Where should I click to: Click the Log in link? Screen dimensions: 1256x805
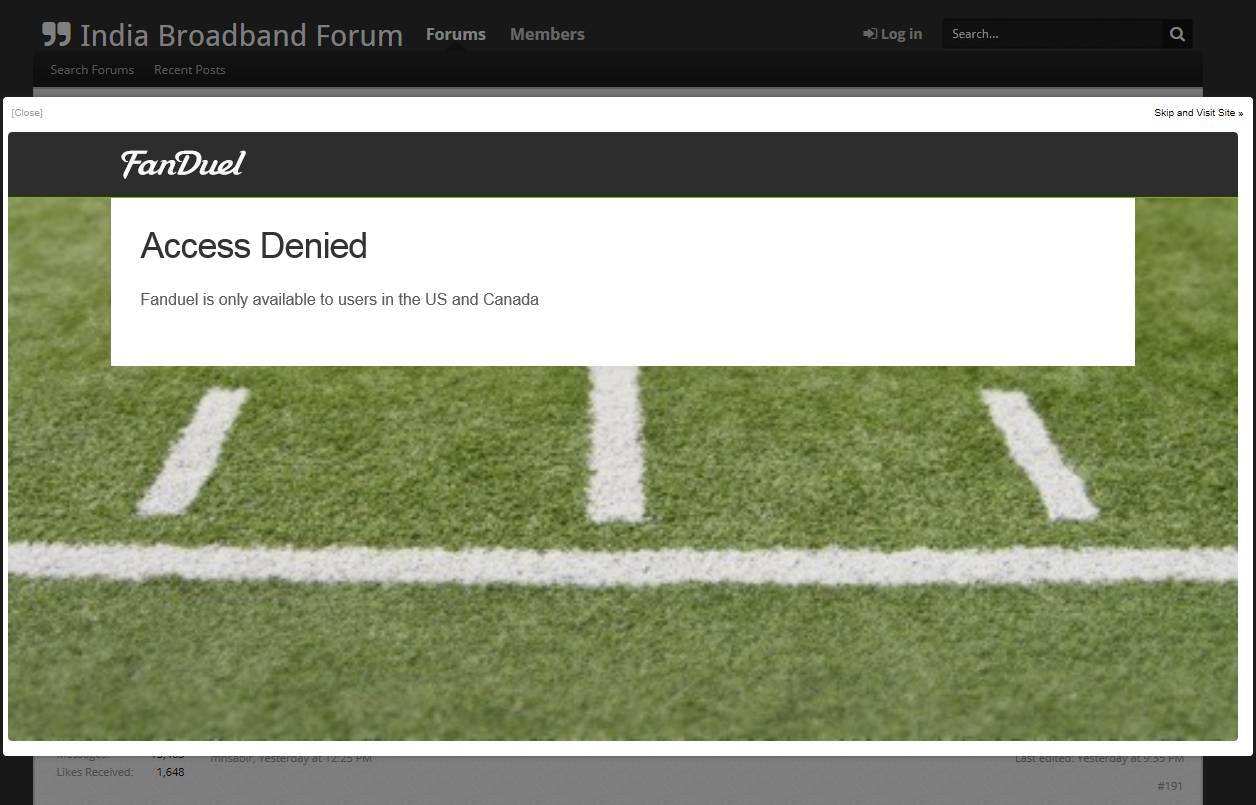(x=901, y=34)
